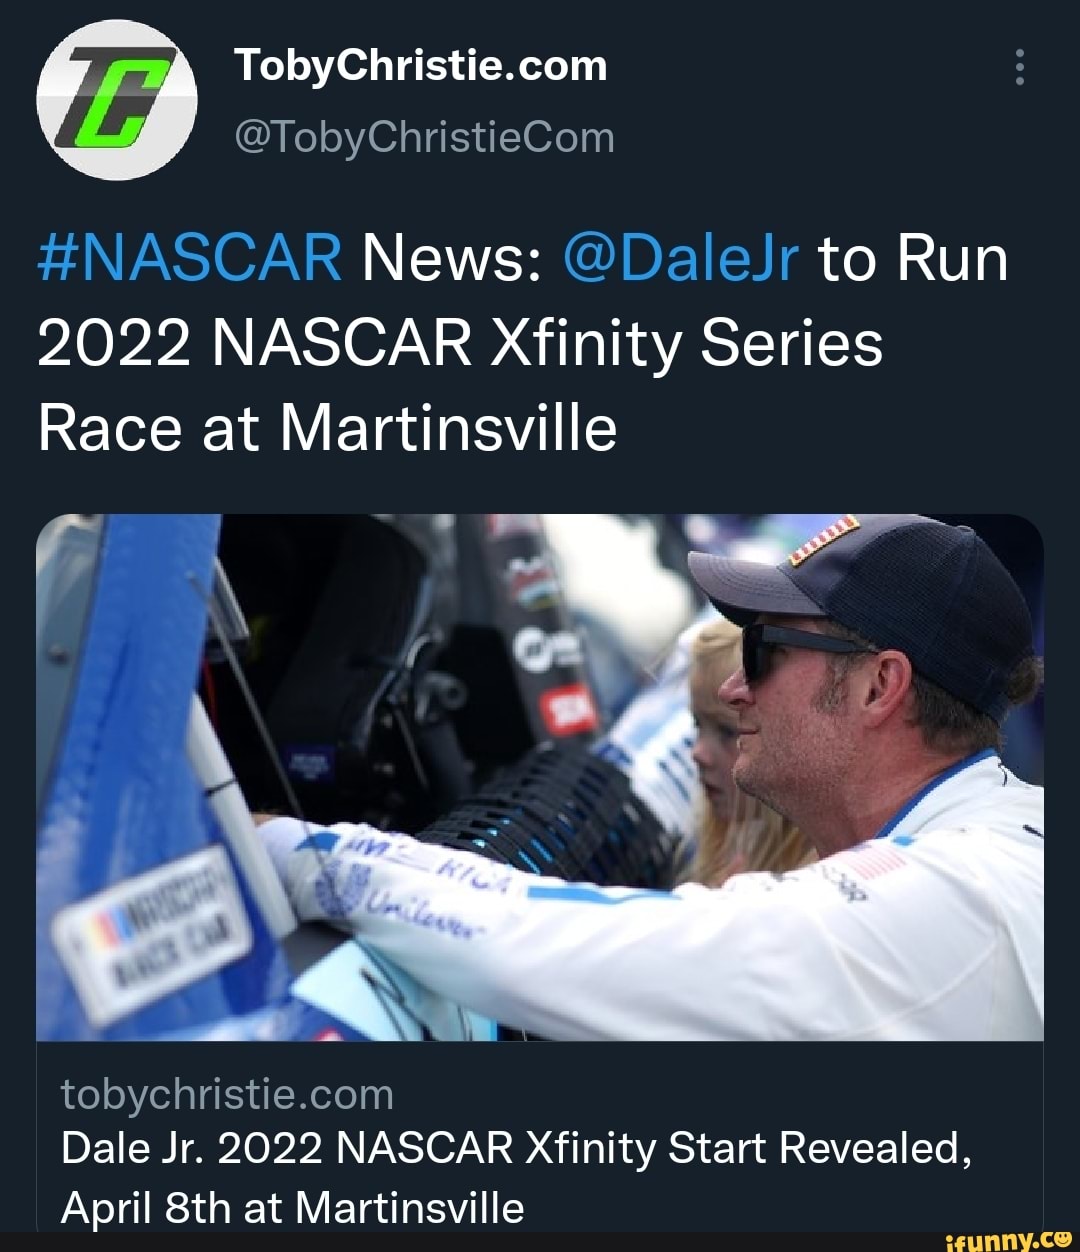Open the three-dot more options menu
1080x1252 pixels.
[1020, 65]
